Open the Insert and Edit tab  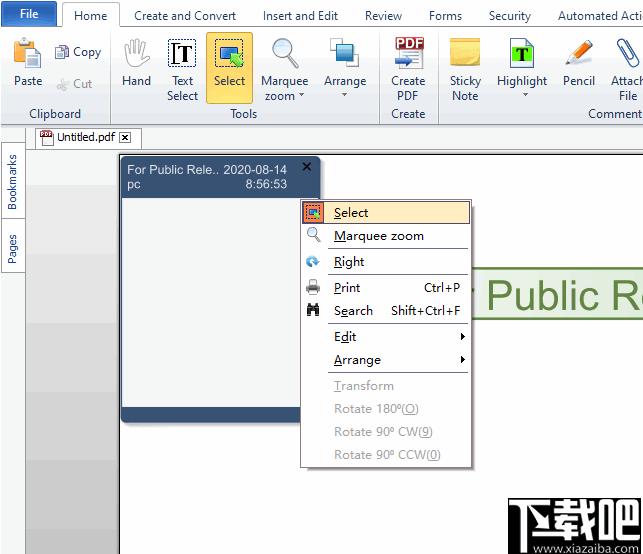point(300,16)
